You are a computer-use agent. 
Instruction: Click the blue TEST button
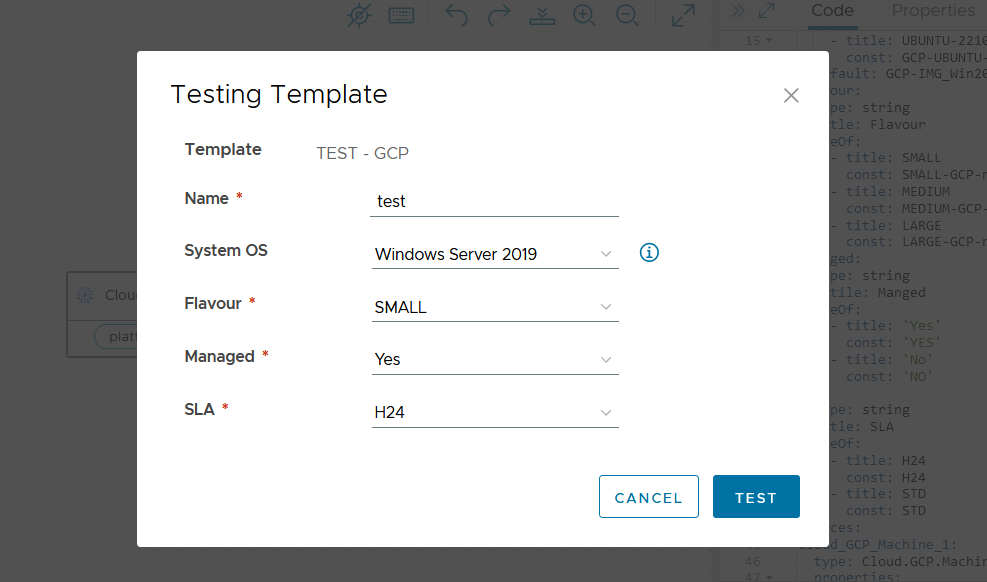click(x=756, y=496)
